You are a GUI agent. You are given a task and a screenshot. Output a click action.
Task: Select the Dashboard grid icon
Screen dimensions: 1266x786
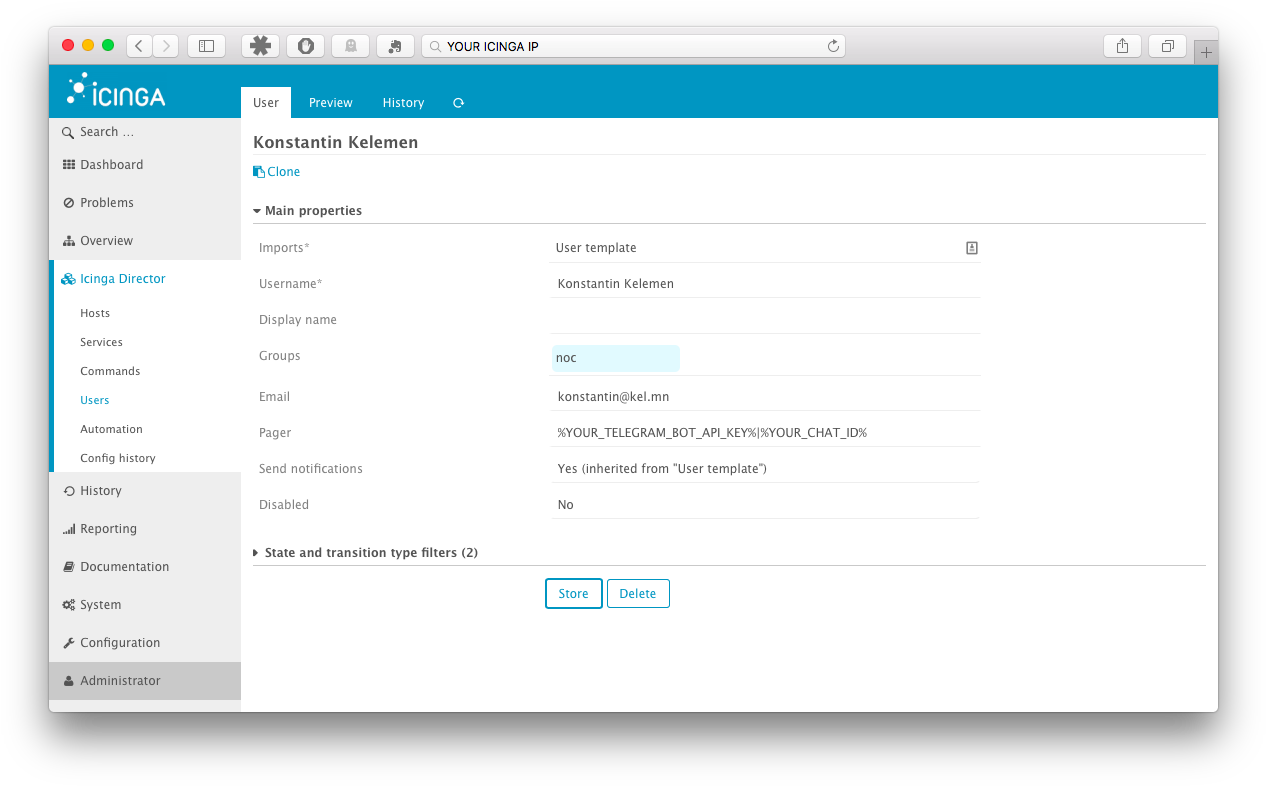(x=67, y=164)
